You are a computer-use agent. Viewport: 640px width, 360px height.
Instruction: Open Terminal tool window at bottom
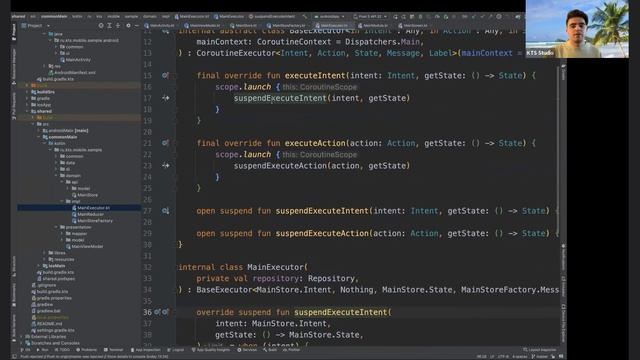coord(113,350)
